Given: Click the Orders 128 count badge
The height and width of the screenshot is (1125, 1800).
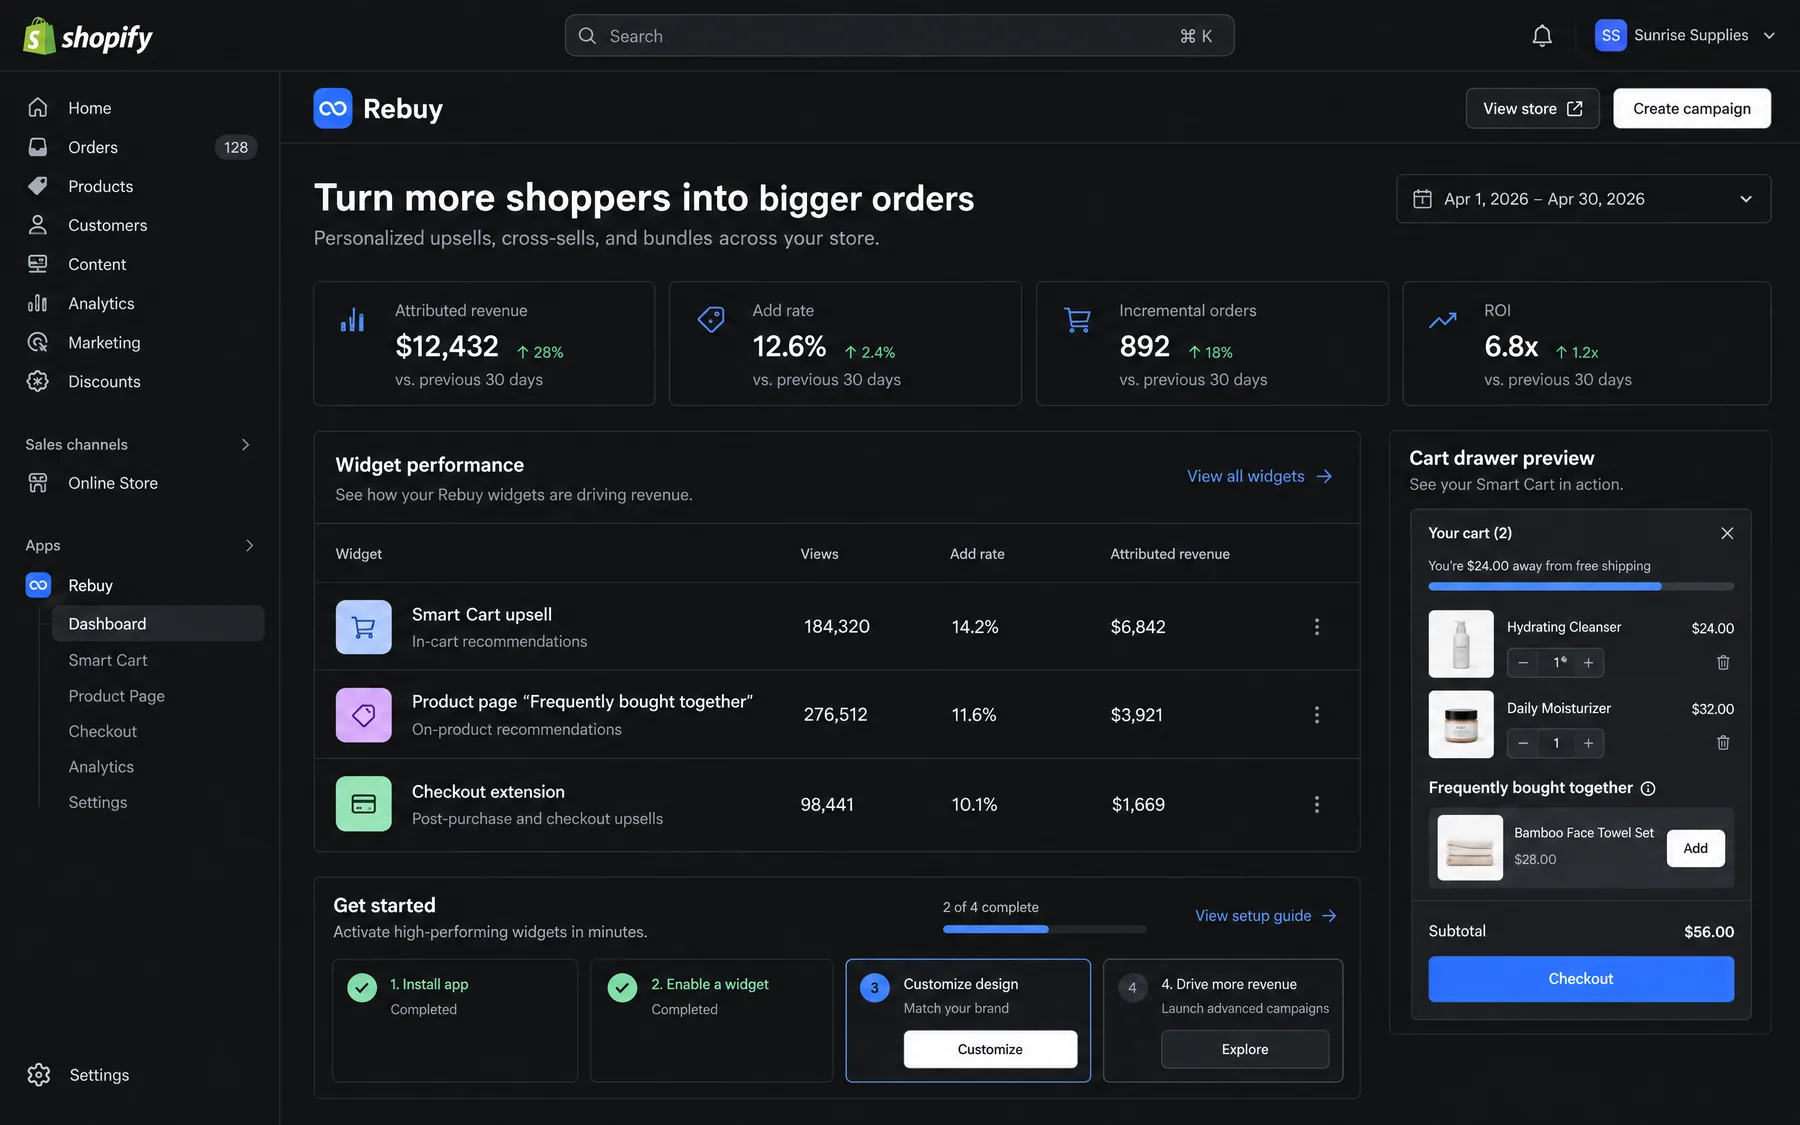Looking at the screenshot, I should point(236,147).
